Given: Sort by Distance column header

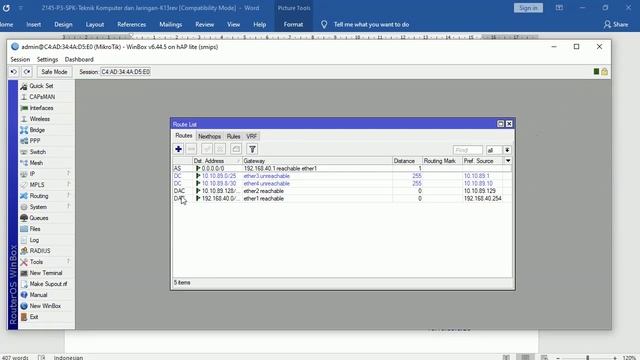Looking at the screenshot, I should click(407, 161).
